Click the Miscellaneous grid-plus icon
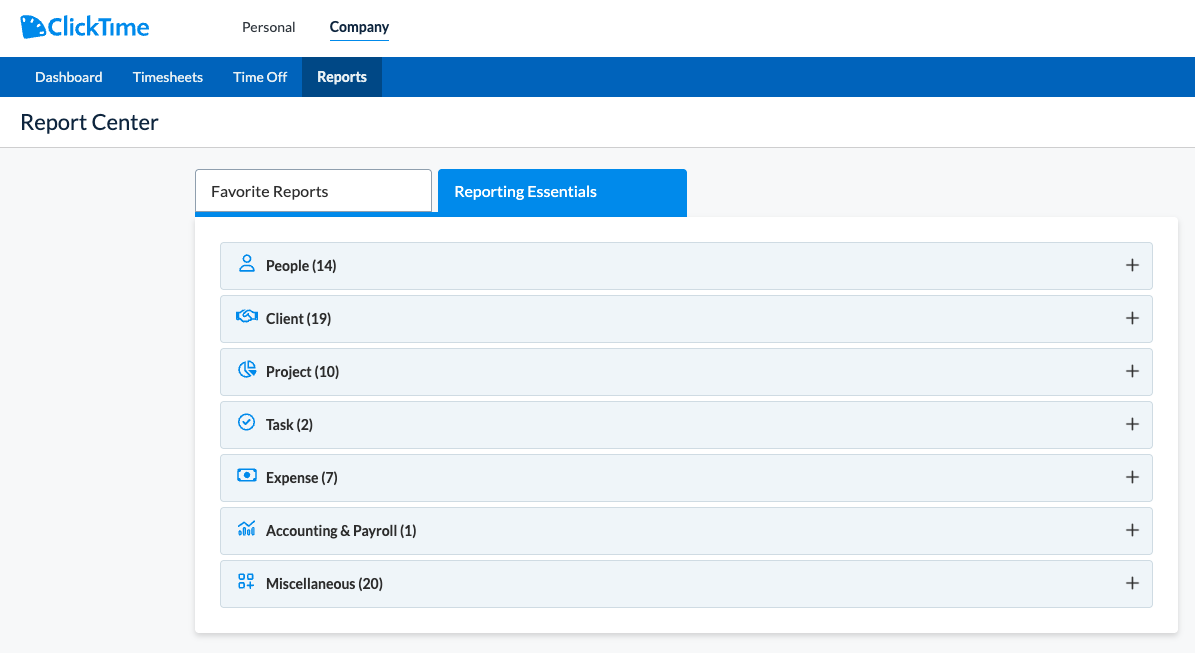The width and height of the screenshot is (1195, 653). [246, 581]
